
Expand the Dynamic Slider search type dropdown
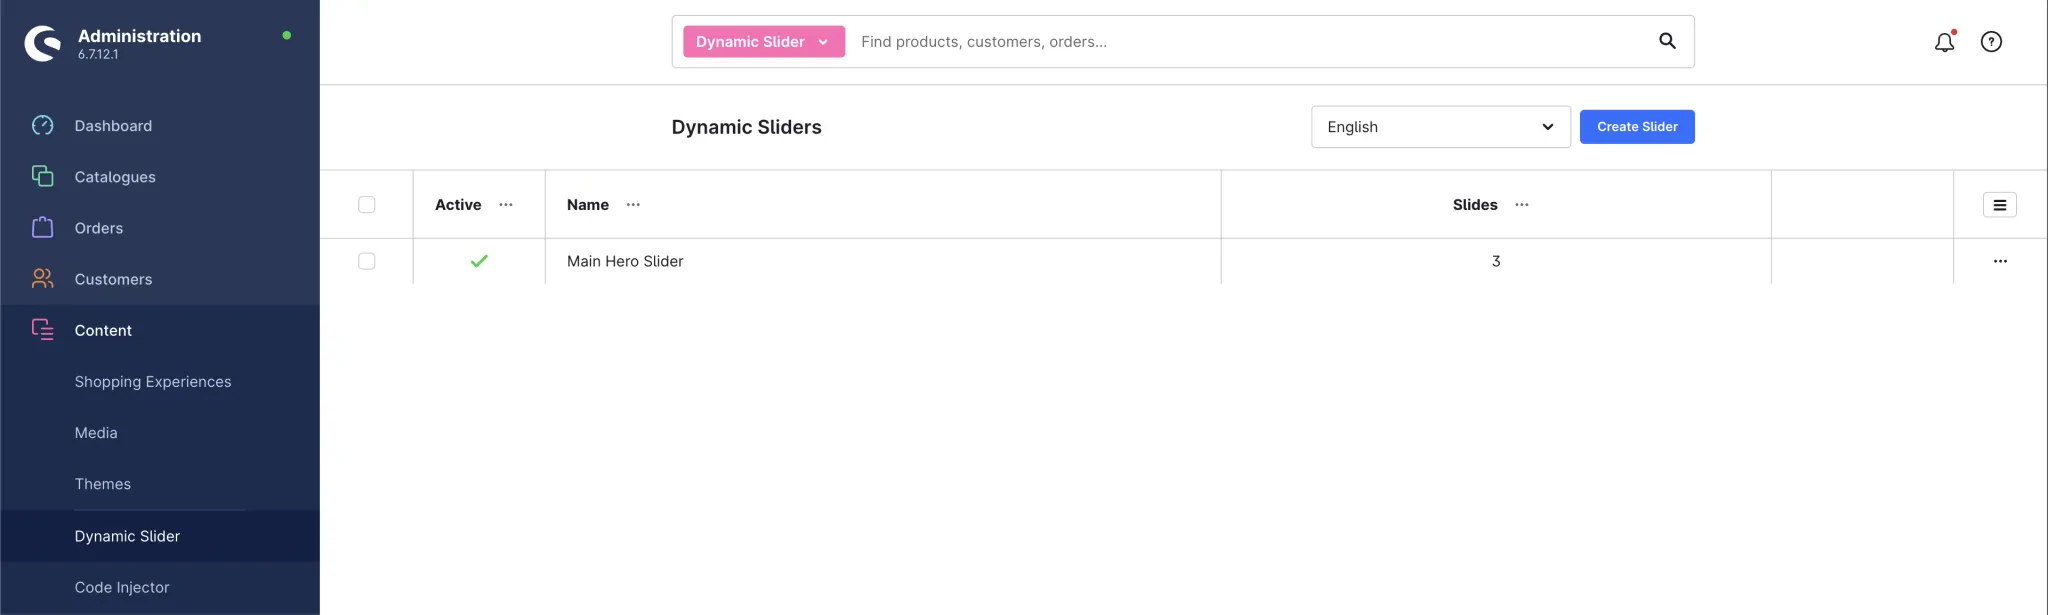click(x=764, y=42)
